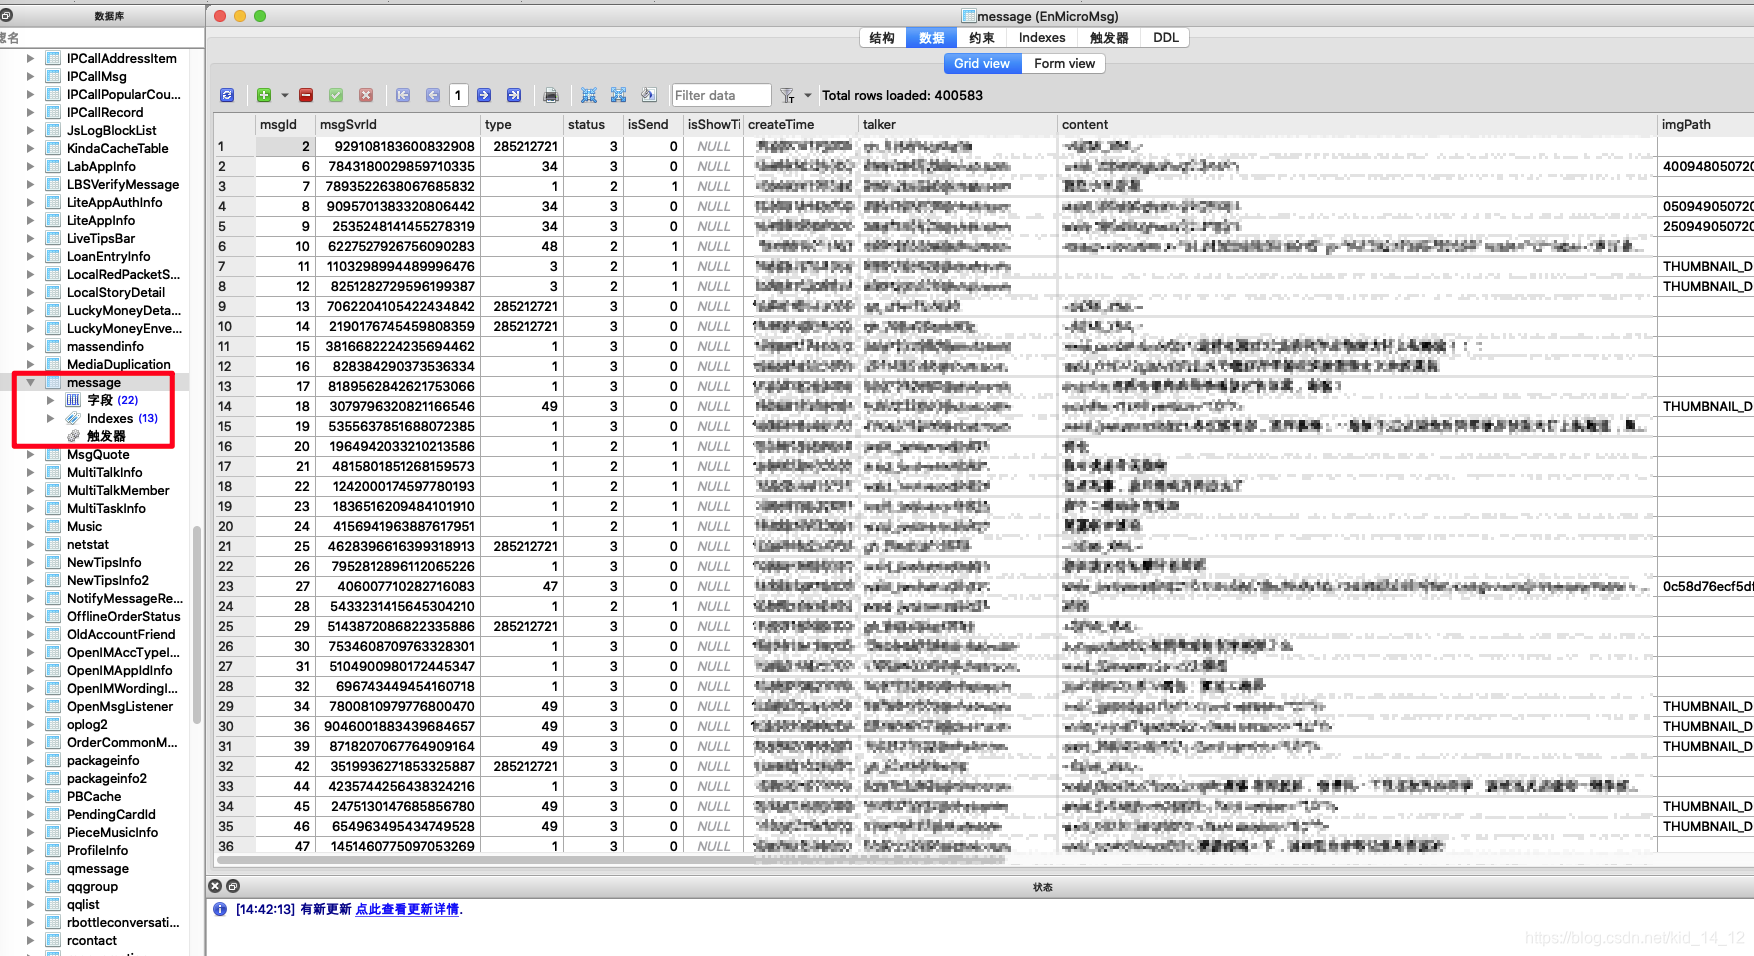Select the qmessage table
This screenshot has width=1754, height=956.
pyautogui.click(x=98, y=869)
